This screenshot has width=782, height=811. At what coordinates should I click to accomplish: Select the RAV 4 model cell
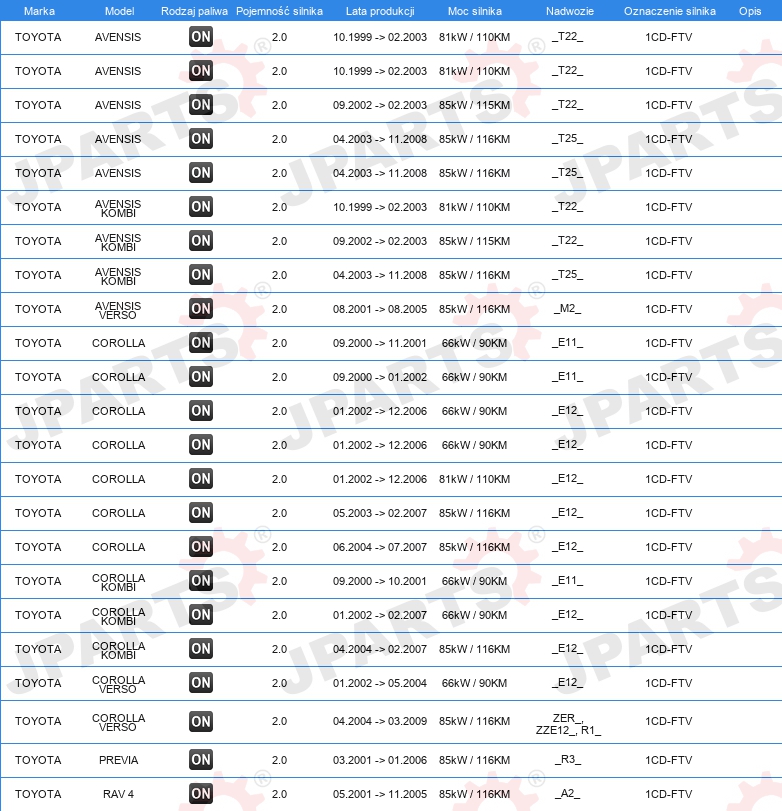click(118, 794)
